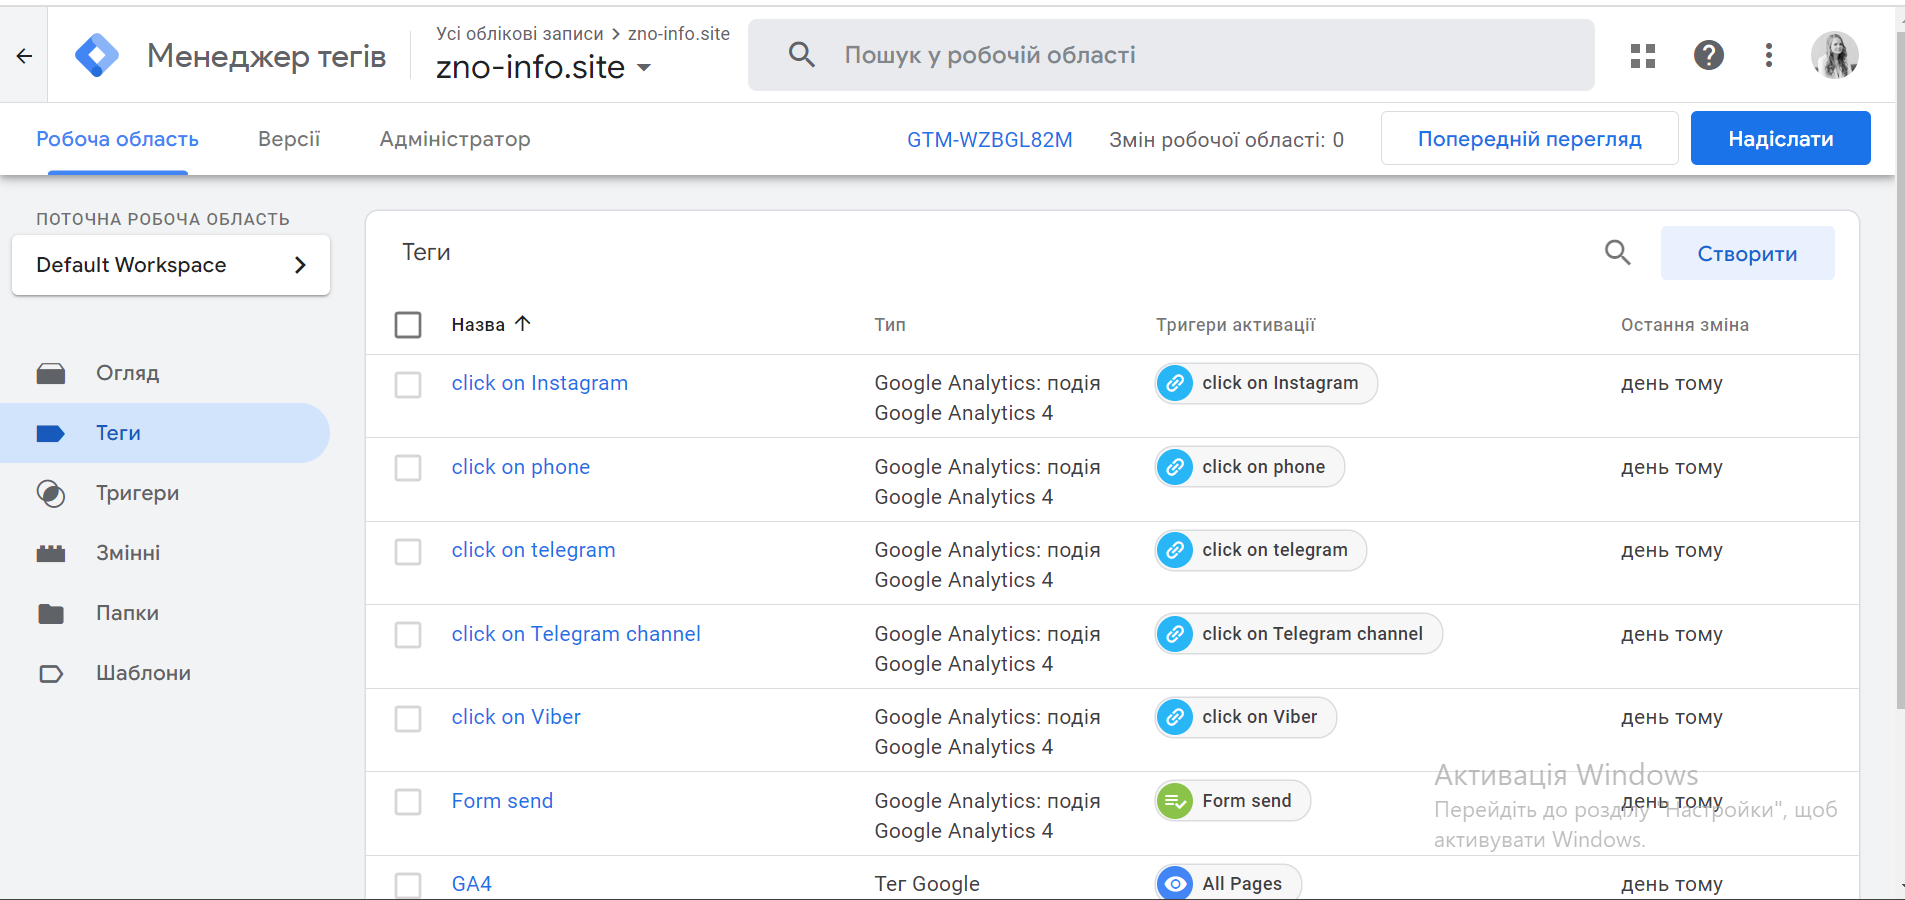Click the All Pages eye trigger icon
This screenshot has height=900, width=1905.
tap(1175, 884)
